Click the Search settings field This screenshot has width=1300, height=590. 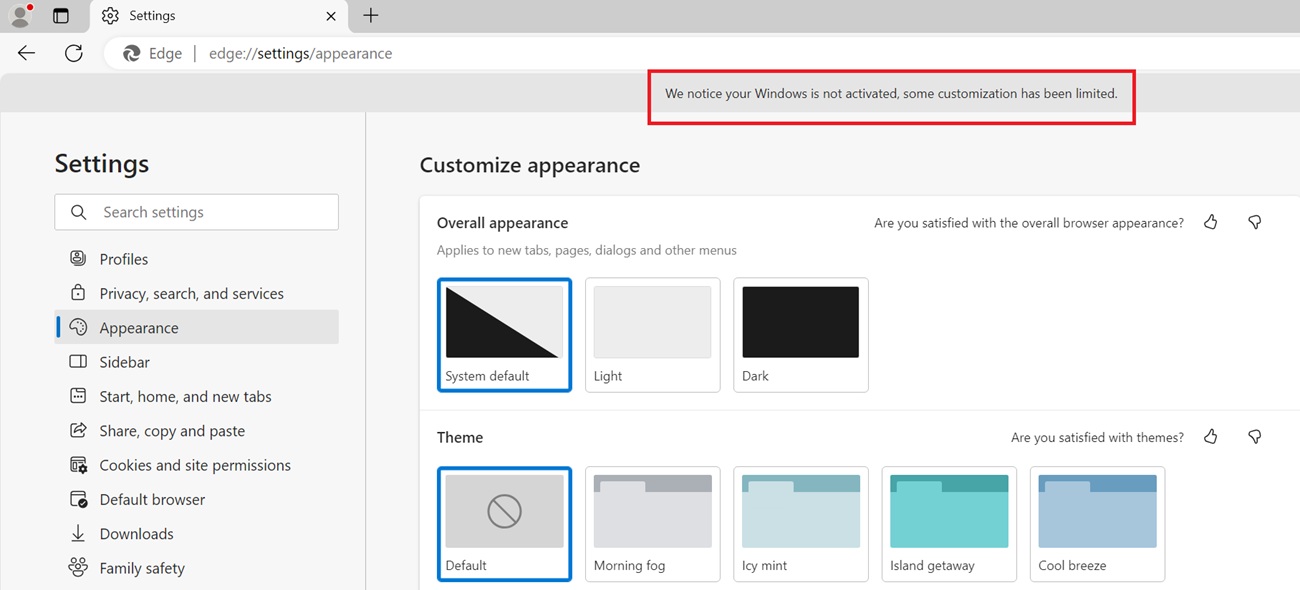[x=197, y=212]
